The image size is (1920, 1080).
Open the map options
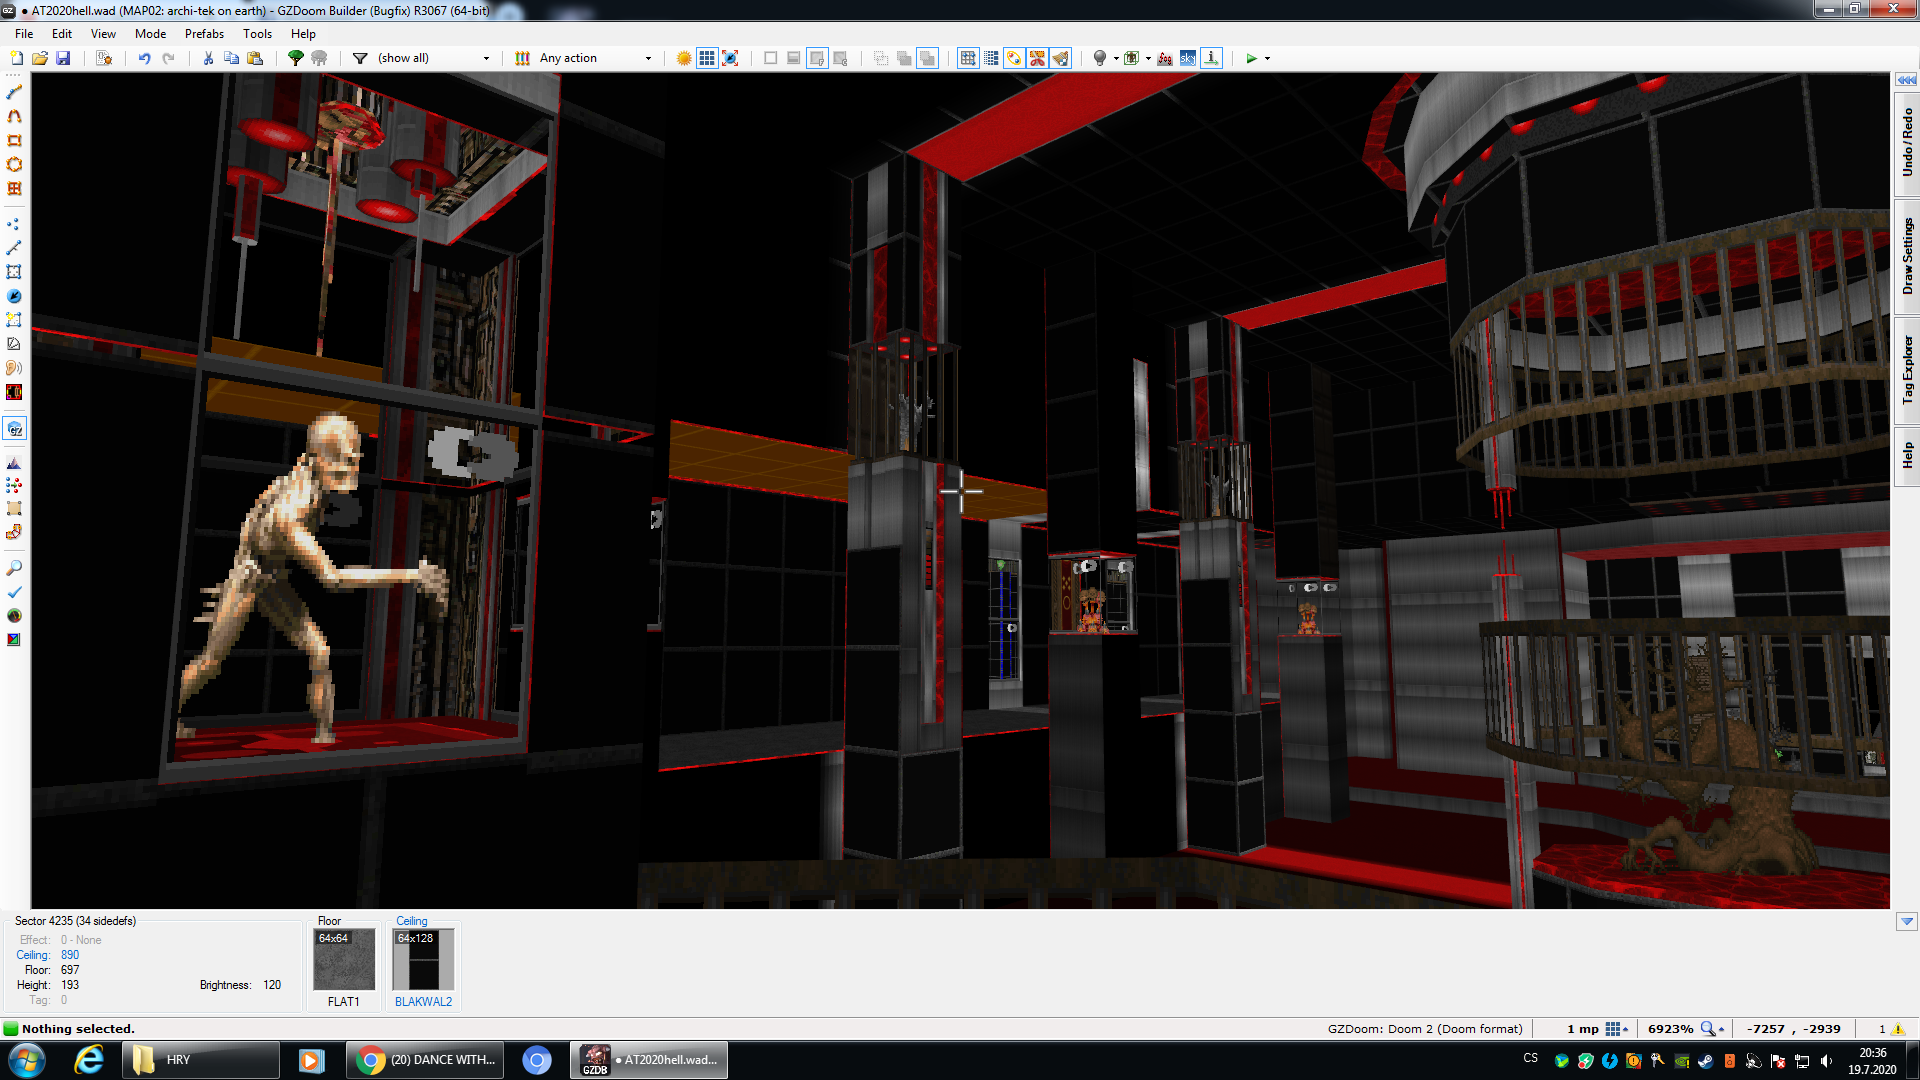pyautogui.click(x=103, y=58)
